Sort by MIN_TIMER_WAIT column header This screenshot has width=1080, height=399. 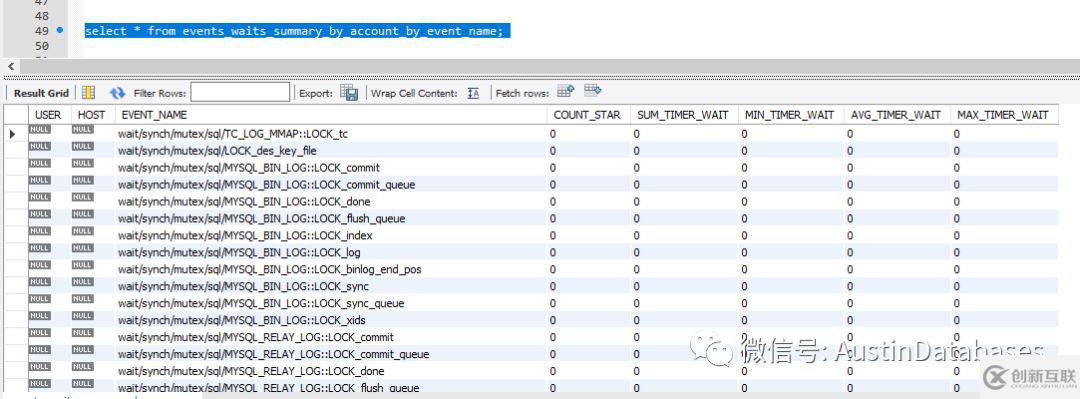pyautogui.click(x=789, y=115)
